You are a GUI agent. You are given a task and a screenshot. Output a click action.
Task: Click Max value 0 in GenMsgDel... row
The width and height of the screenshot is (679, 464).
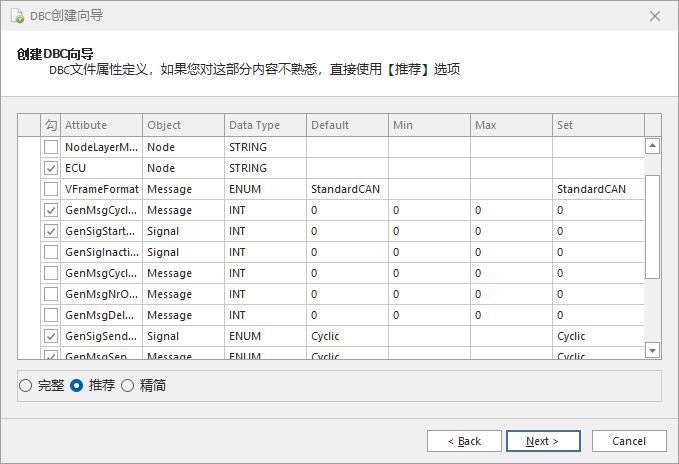(511, 315)
